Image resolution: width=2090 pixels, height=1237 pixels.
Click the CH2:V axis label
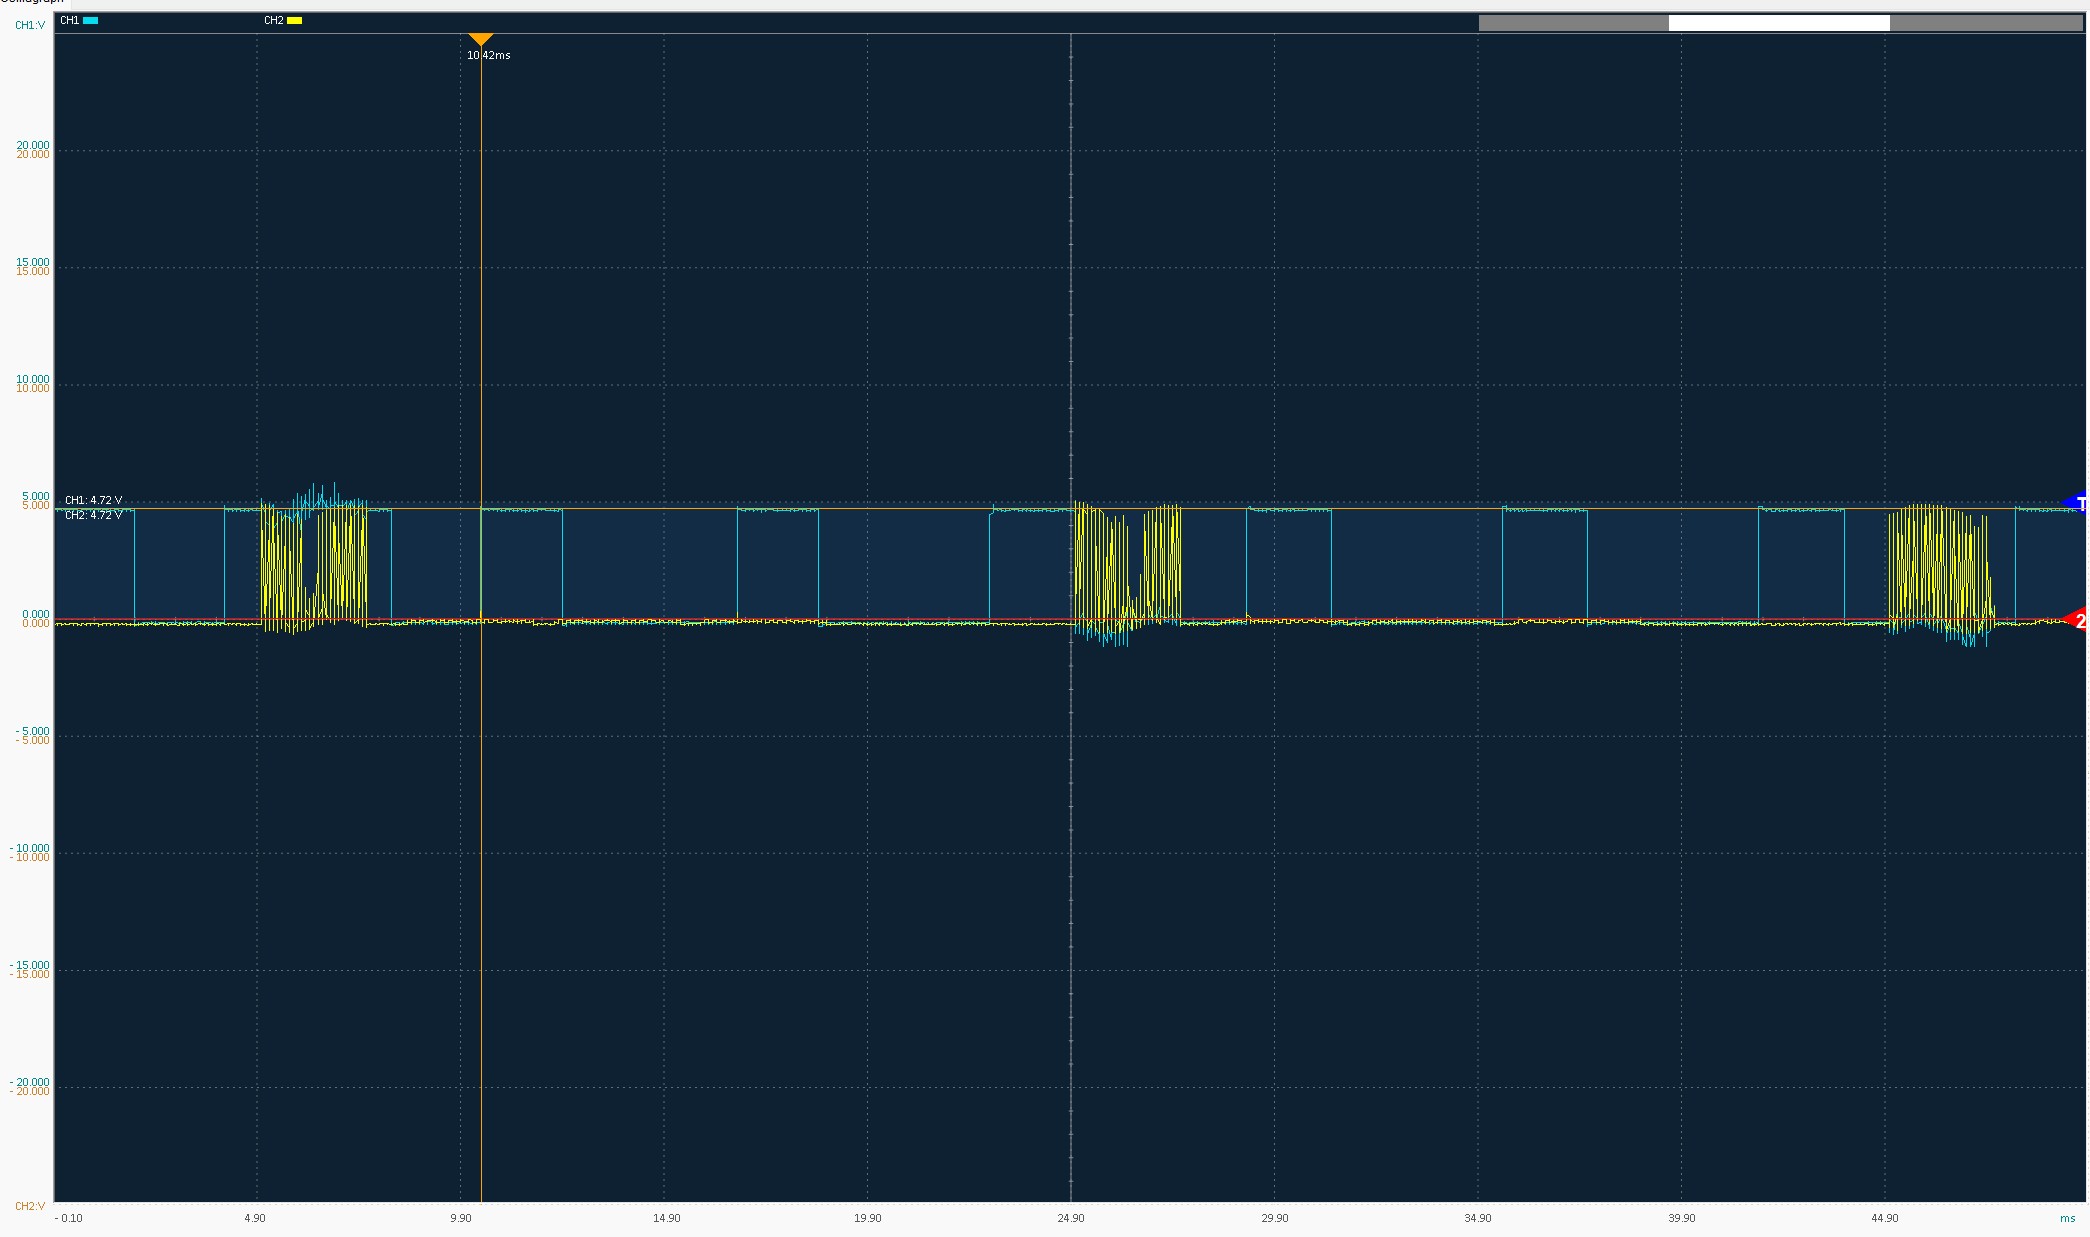tap(30, 1206)
